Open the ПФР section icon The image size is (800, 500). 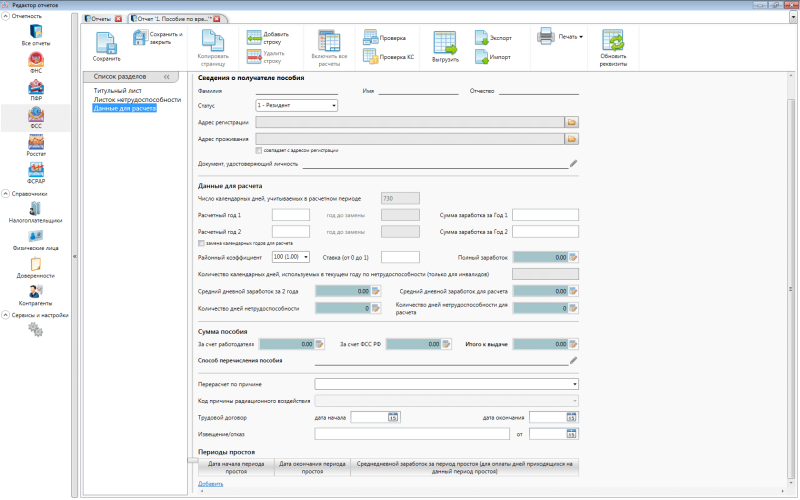click(36, 87)
